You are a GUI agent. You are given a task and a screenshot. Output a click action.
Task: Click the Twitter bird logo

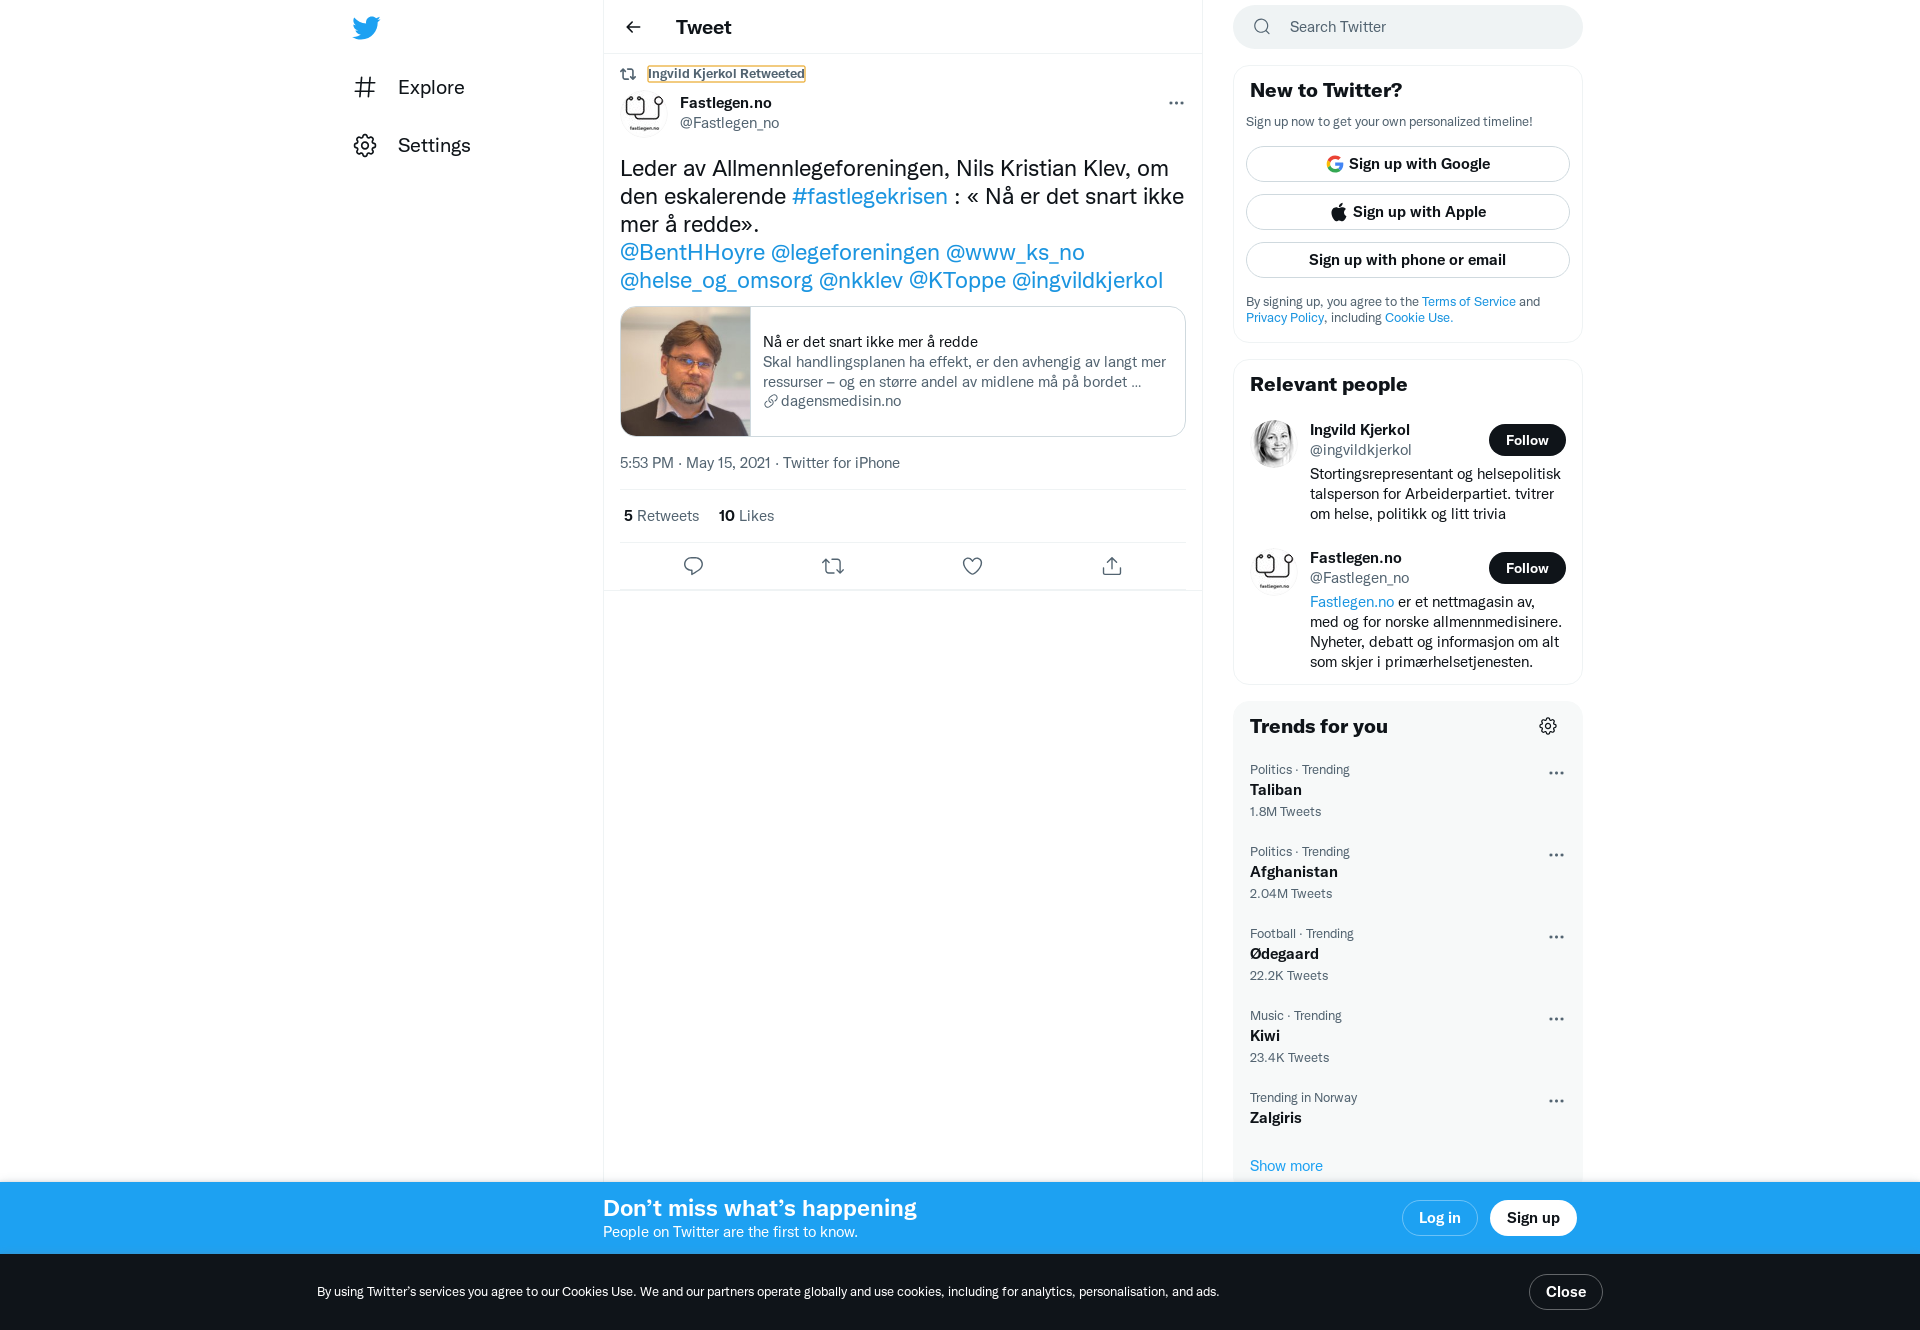coord(366,27)
